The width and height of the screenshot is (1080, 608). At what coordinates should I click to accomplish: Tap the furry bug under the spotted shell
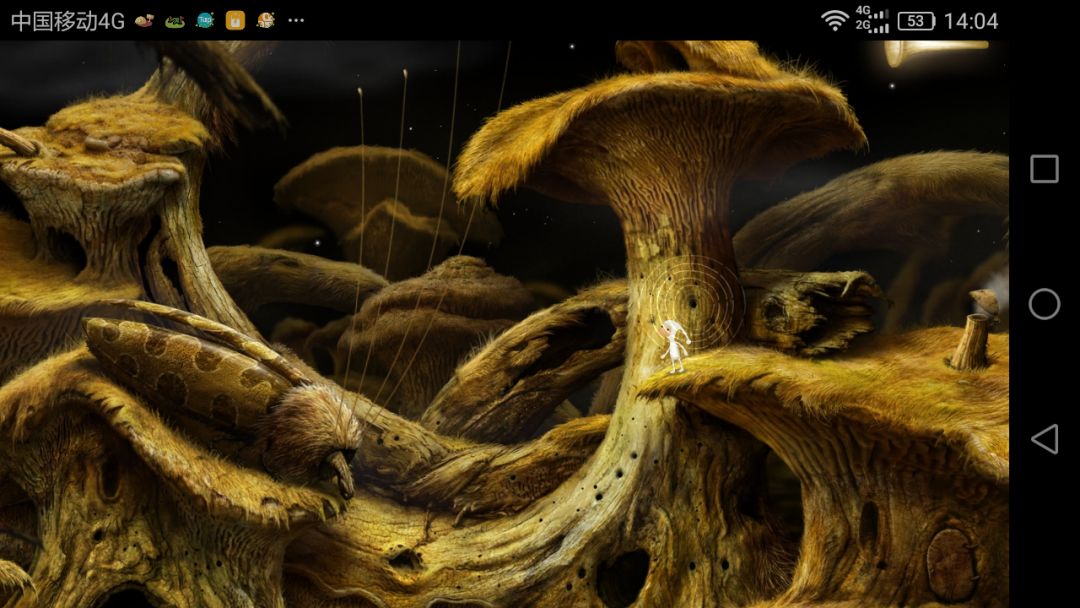313,437
